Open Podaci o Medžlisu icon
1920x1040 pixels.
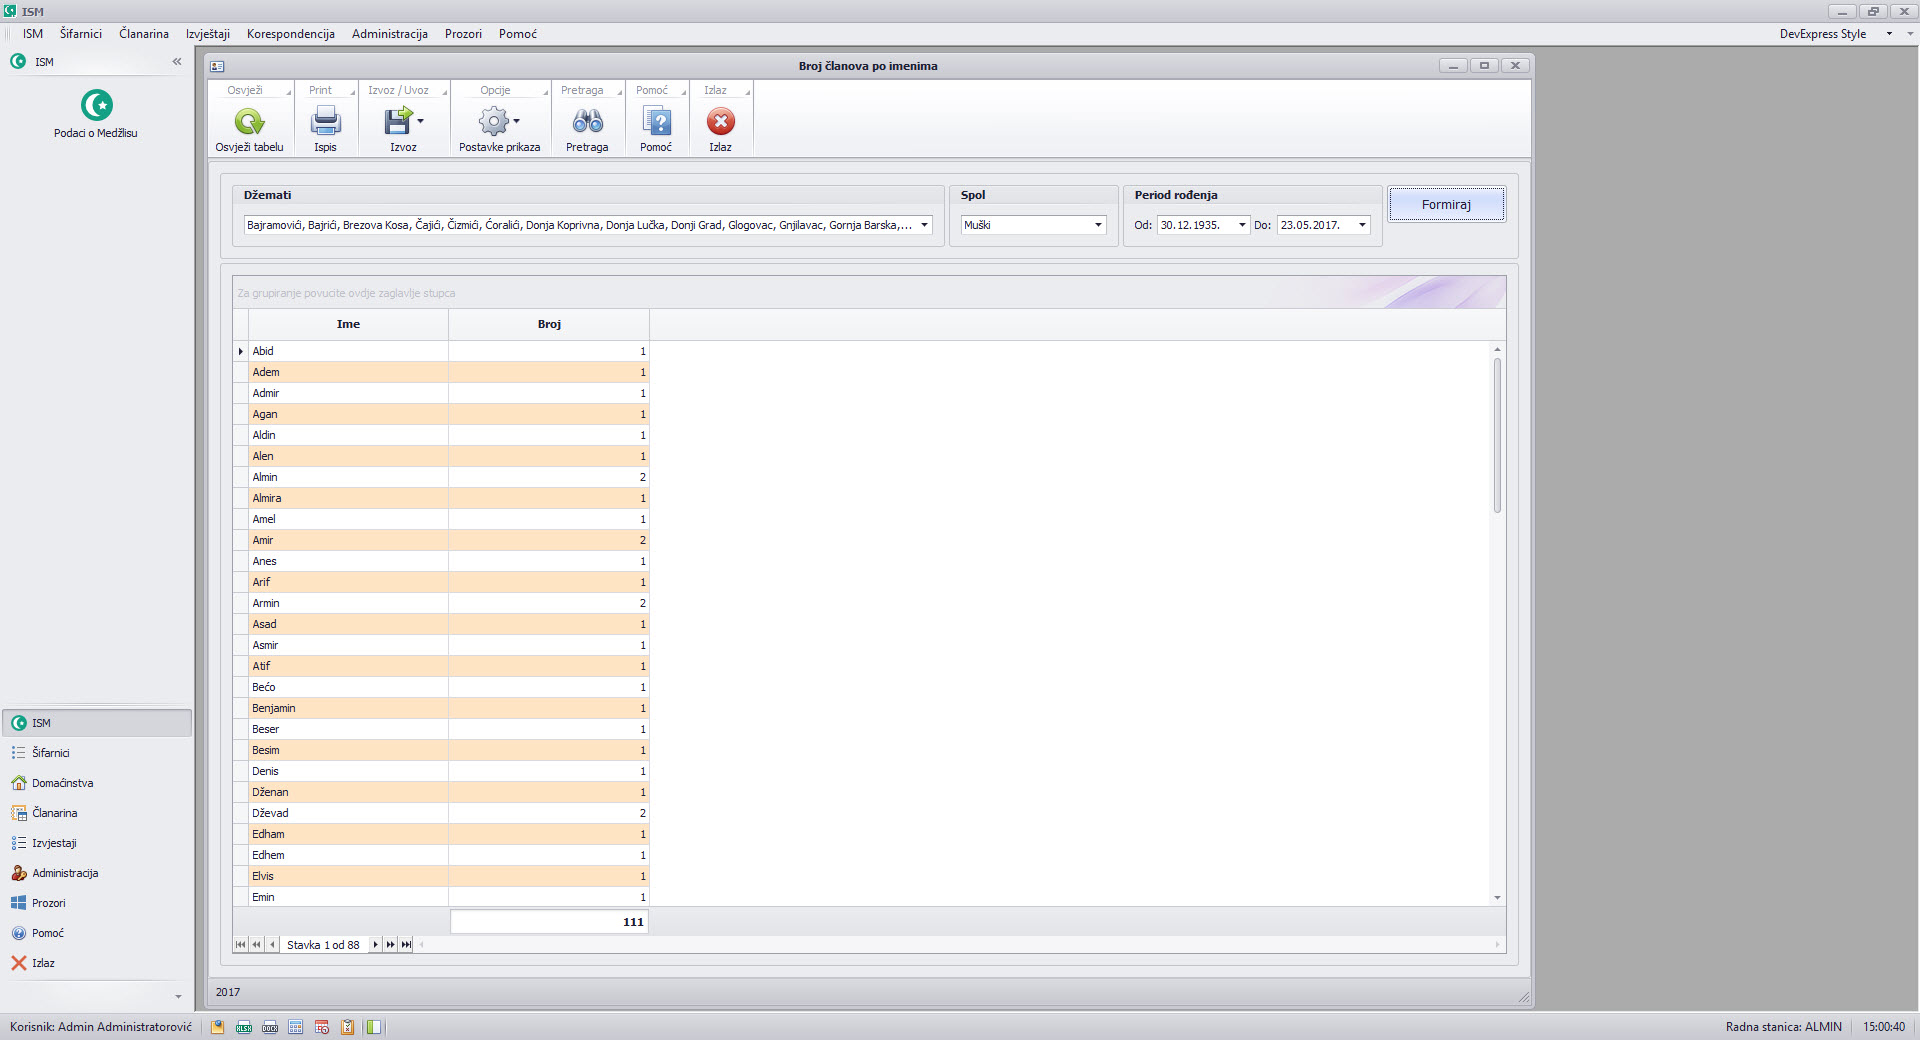pyautogui.click(x=96, y=106)
